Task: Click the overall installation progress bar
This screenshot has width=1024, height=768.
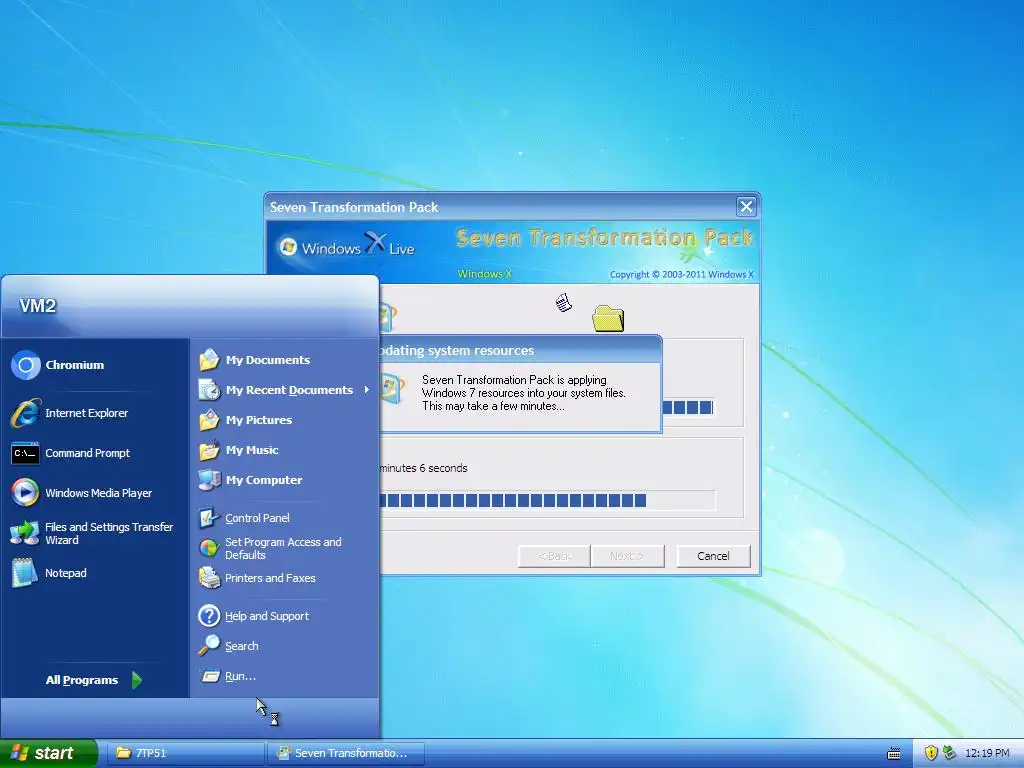Action: pyautogui.click(x=547, y=501)
